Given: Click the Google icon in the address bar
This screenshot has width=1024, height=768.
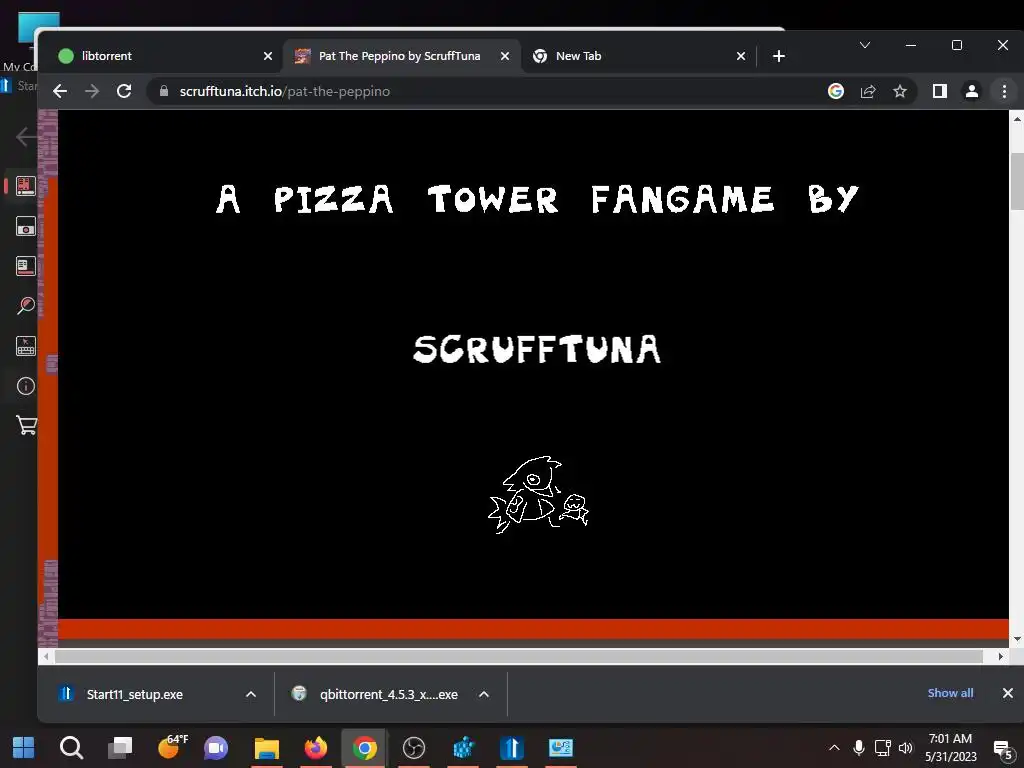Looking at the screenshot, I should pos(836,91).
